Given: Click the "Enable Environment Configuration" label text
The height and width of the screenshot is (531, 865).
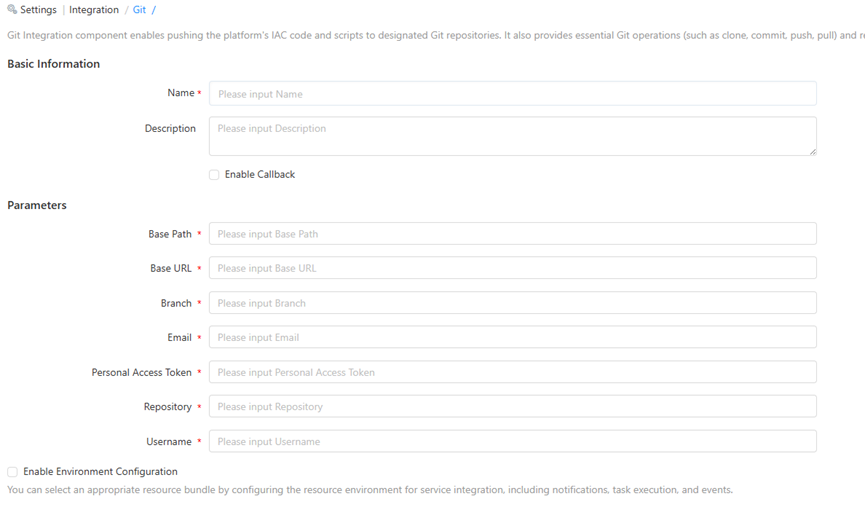Looking at the screenshot, I should [x=100, y=472].
